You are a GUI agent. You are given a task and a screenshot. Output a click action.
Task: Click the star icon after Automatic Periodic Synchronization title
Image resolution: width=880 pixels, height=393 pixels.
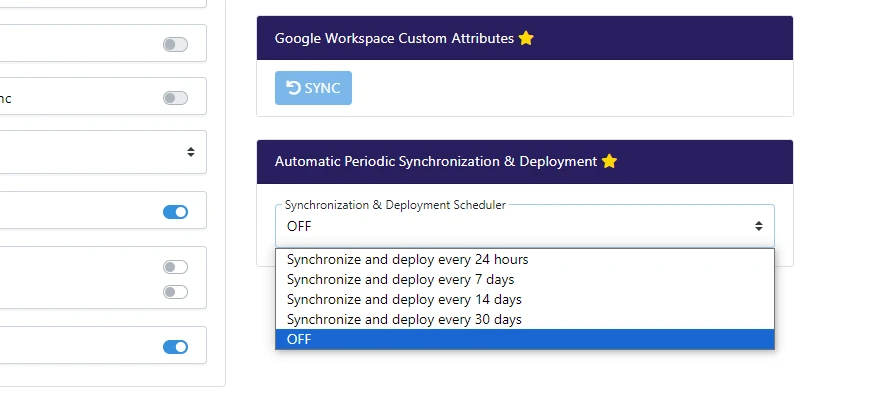609,162
